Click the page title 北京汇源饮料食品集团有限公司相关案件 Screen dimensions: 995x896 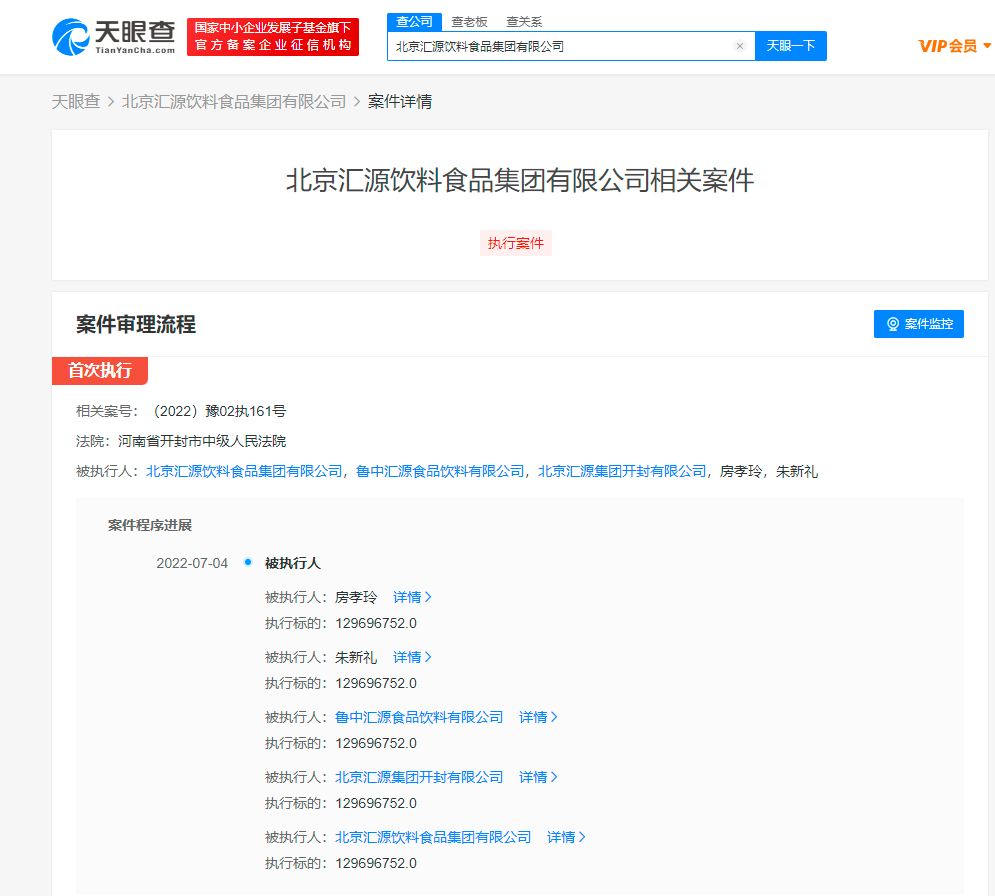click(520, 181)
